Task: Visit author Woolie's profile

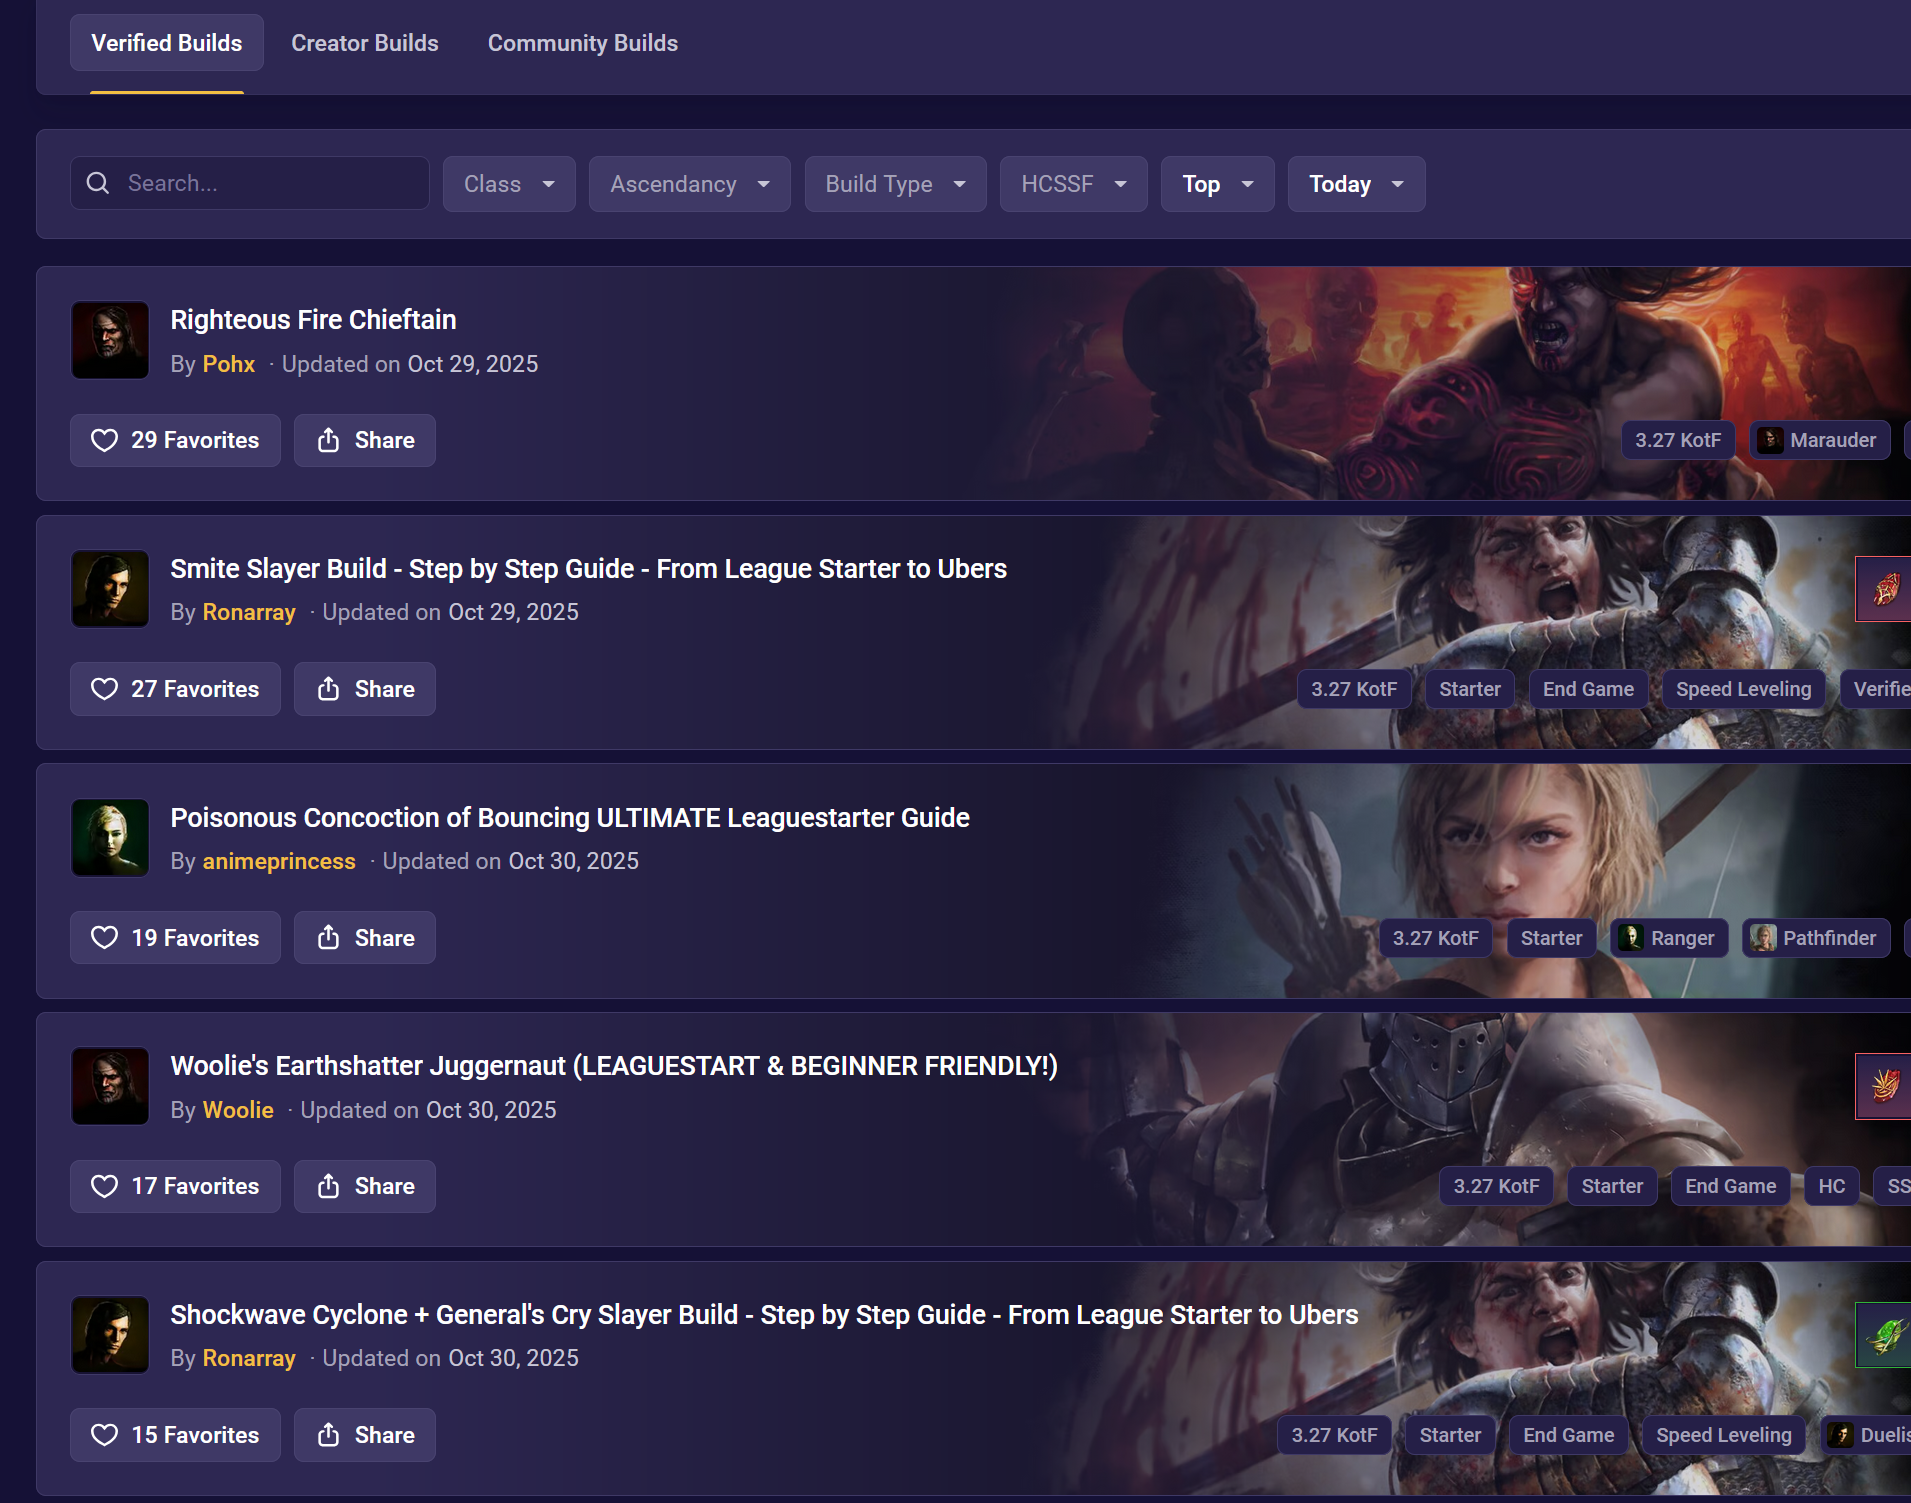Action: (238, 1110)
